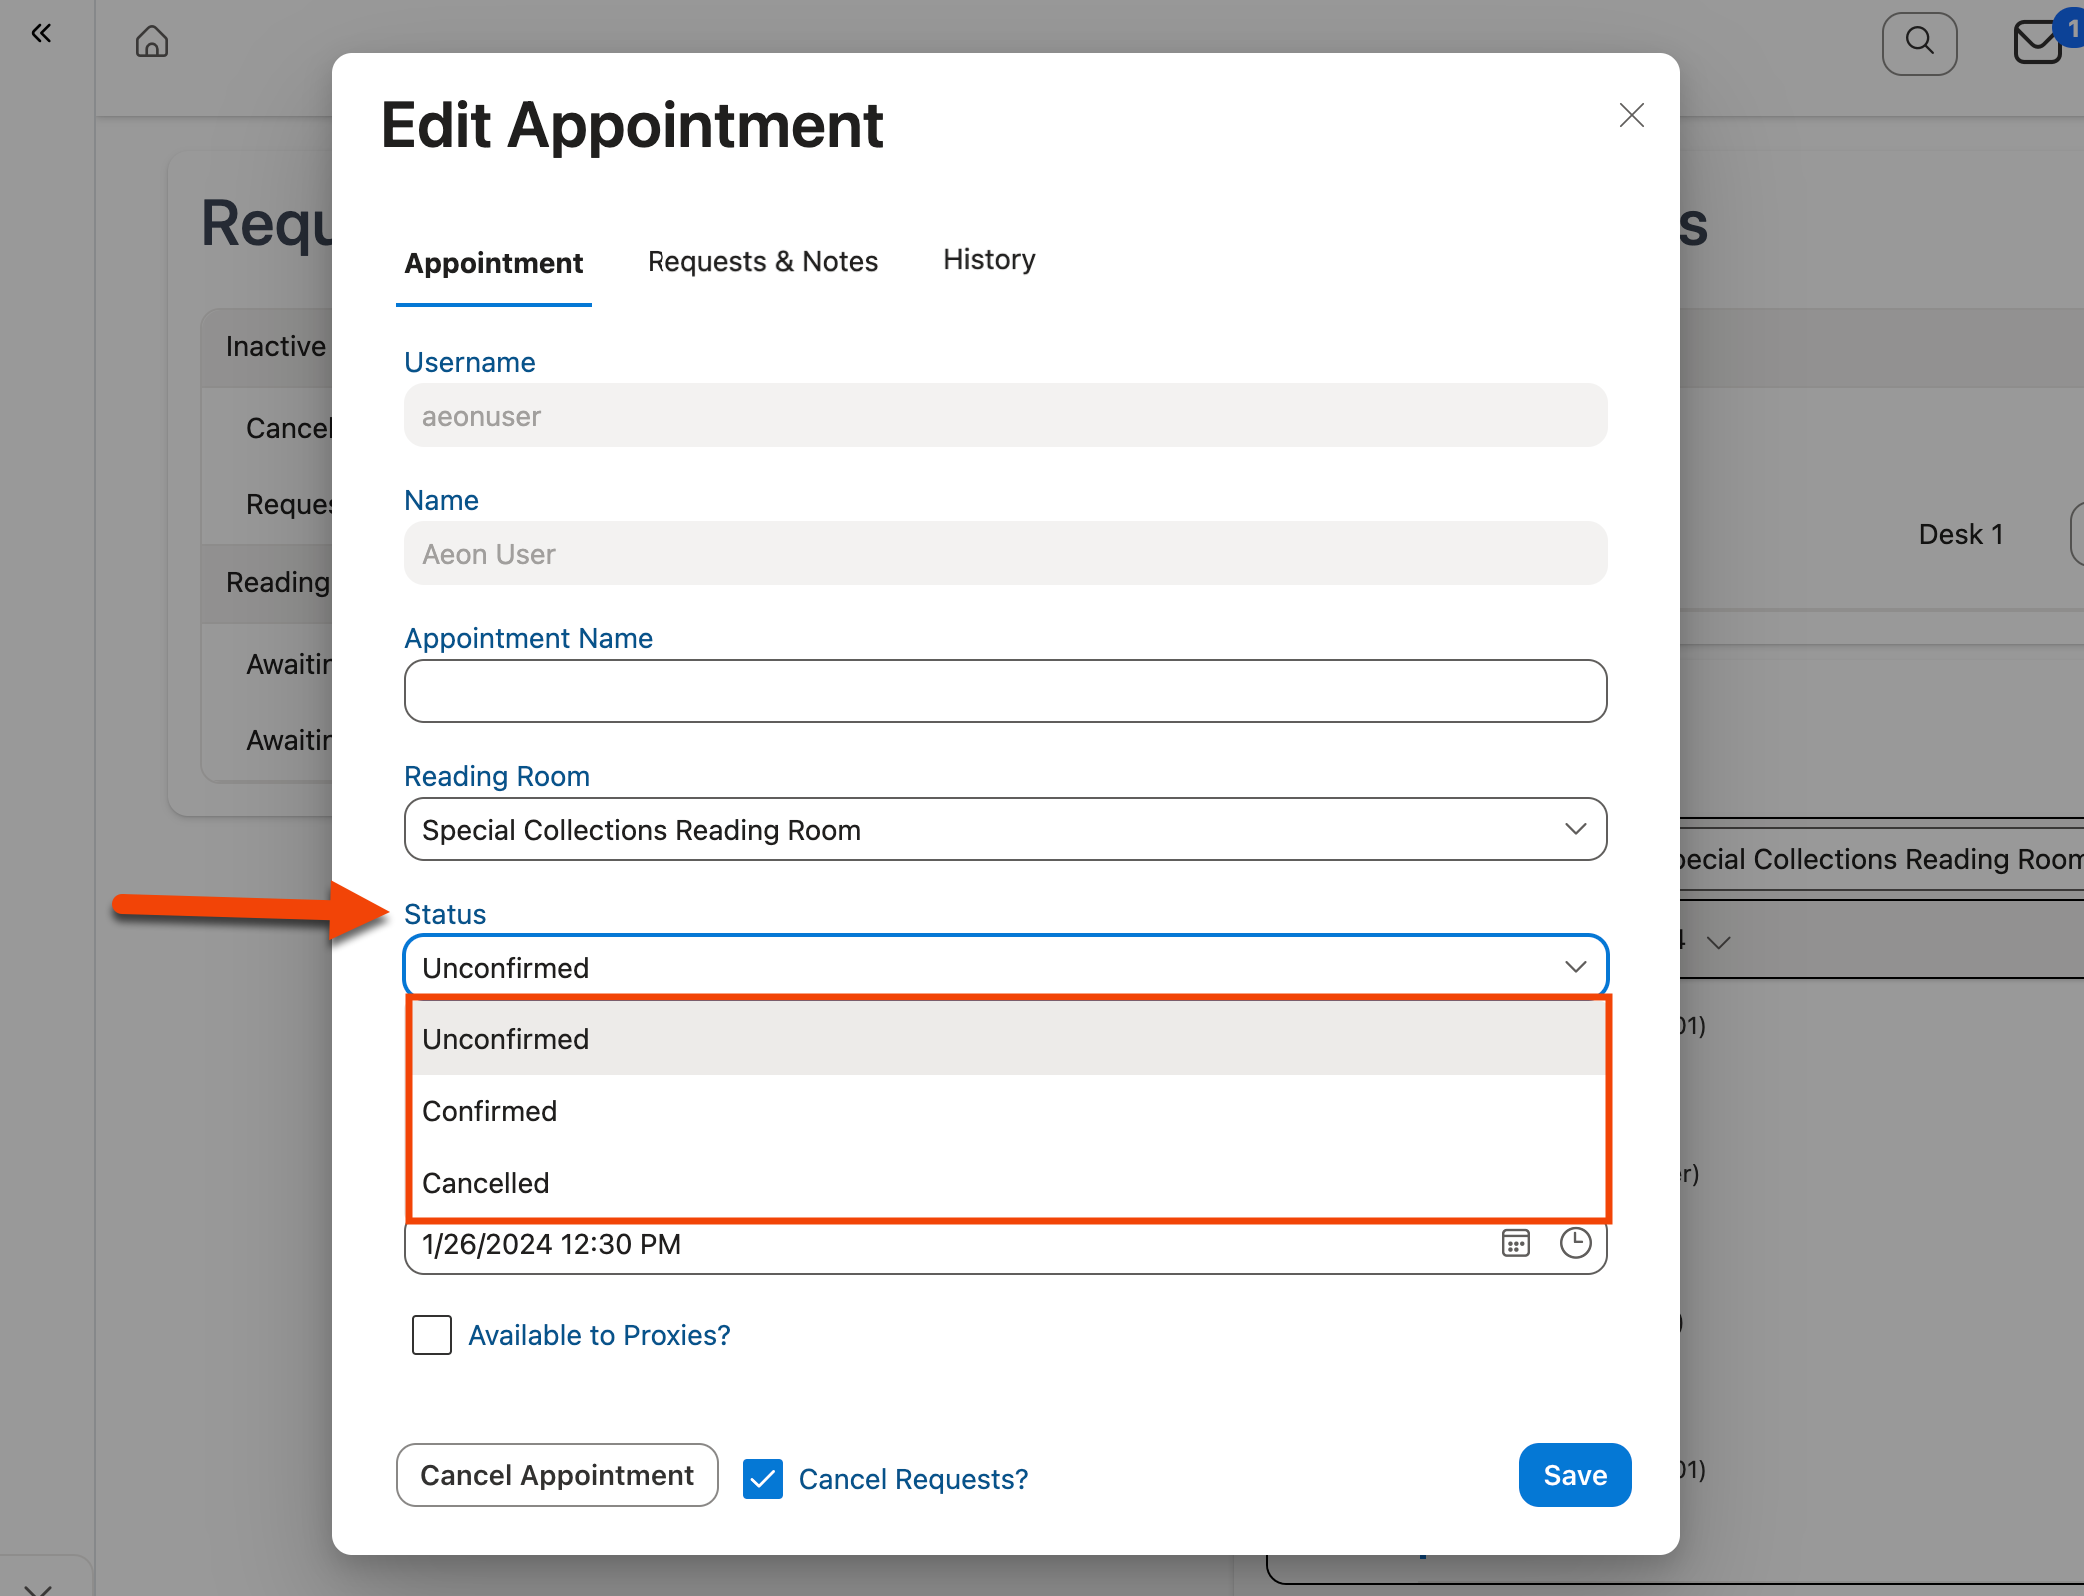Collapse the left sidebar
Image resolution: width=2084 pixels, height=1596 pixels.
click(41, 33)
